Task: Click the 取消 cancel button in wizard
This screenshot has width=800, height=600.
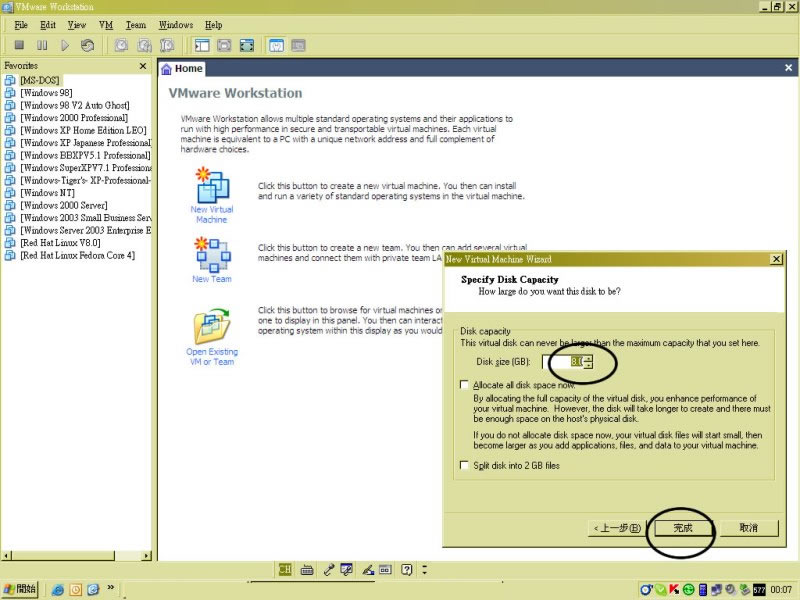Action: 749,528
